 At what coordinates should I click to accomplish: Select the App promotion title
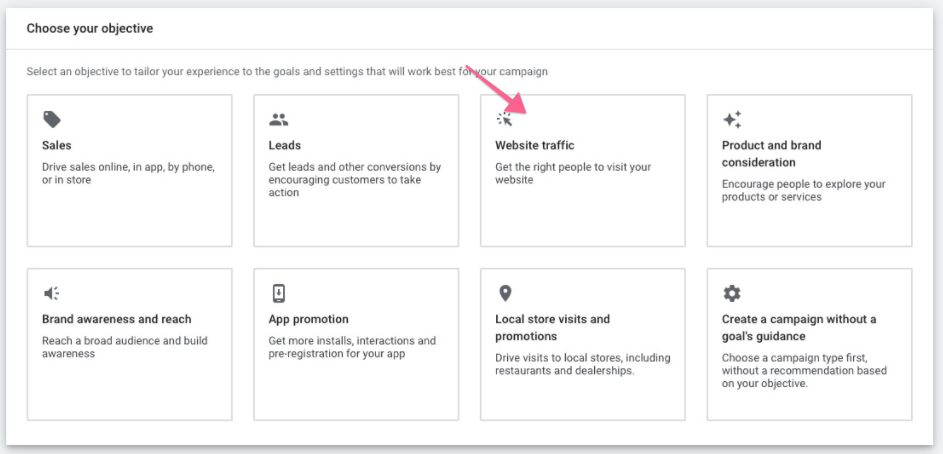[x=308, y=320]
